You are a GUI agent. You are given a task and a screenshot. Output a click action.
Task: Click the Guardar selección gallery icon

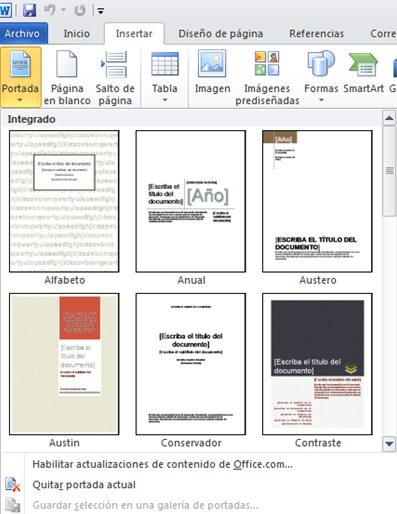click(13, 505)
